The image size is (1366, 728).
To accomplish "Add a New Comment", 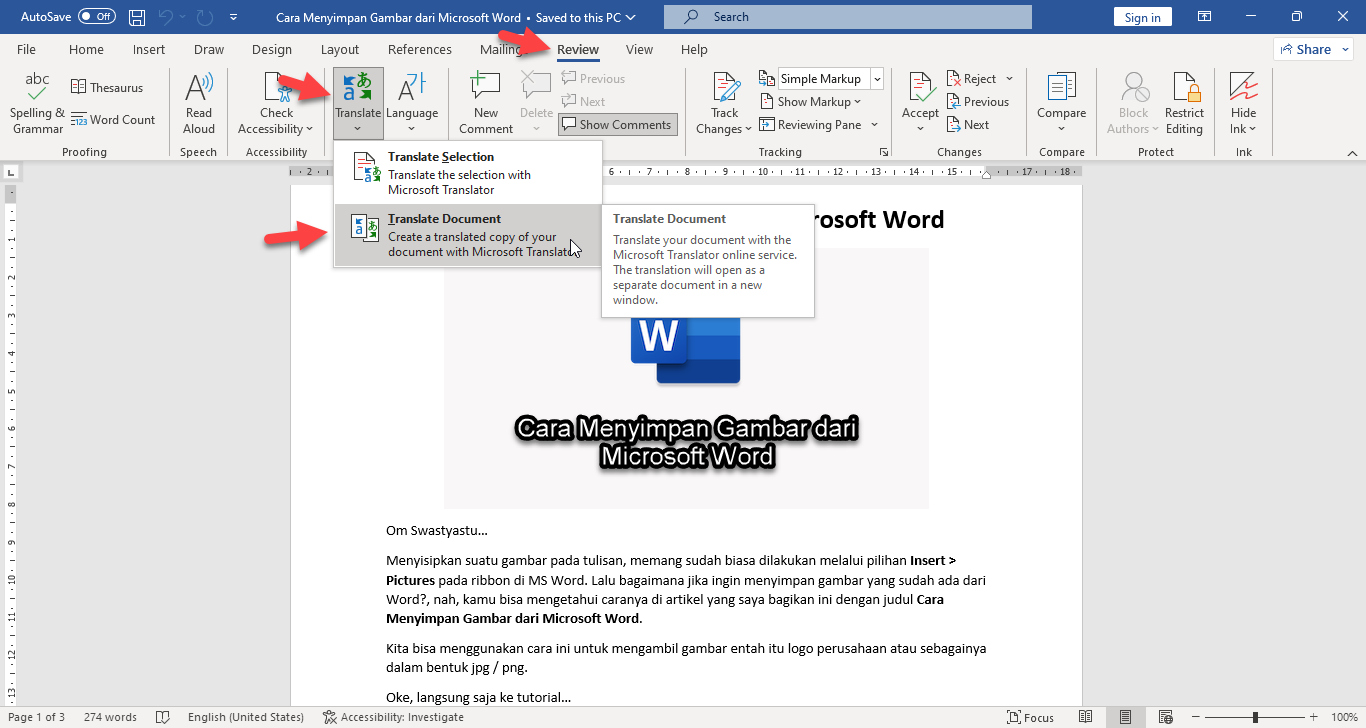I will (486, 104).
